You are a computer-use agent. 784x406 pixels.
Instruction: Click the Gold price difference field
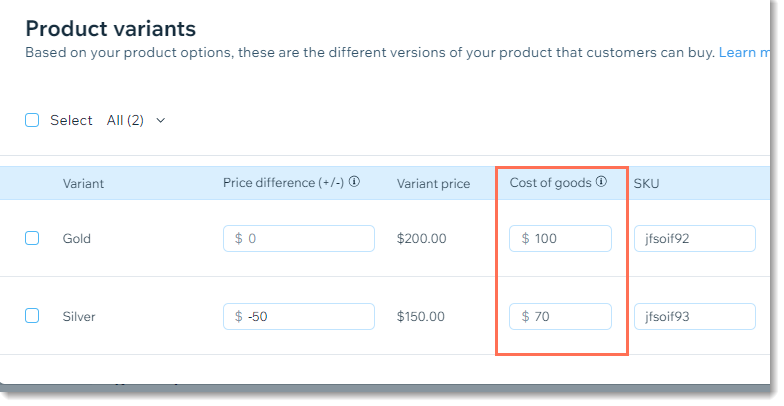[298, 238]
